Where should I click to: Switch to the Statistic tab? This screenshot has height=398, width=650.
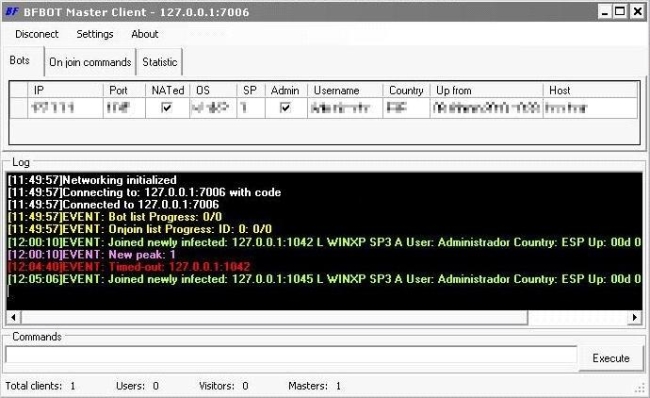160,62
